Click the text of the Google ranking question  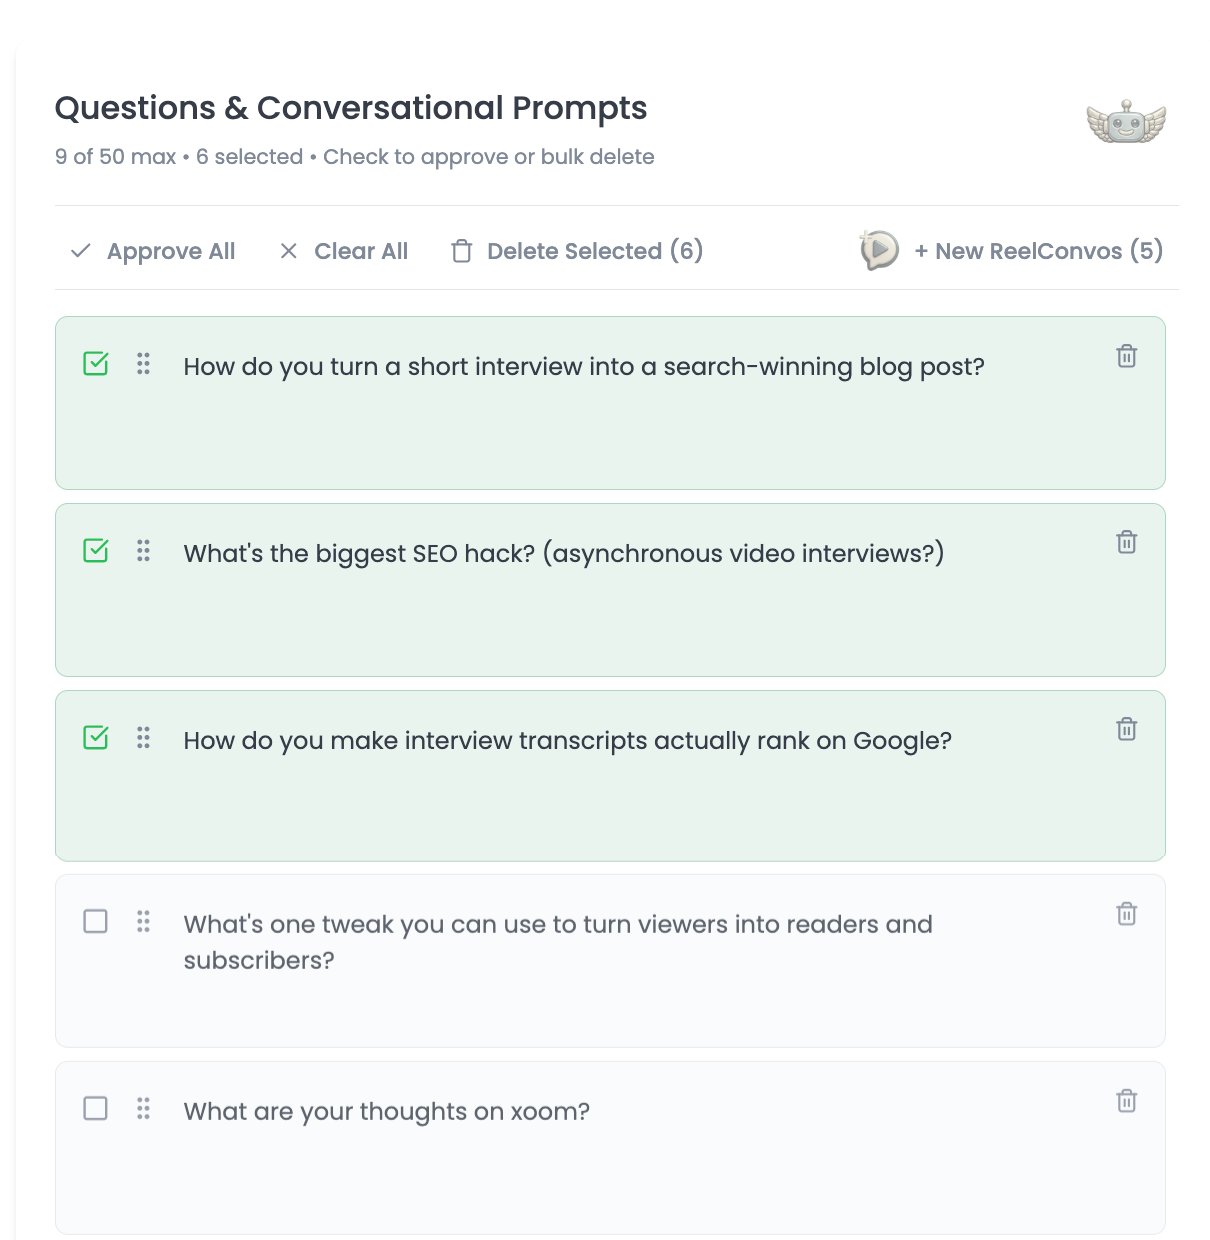567,741
